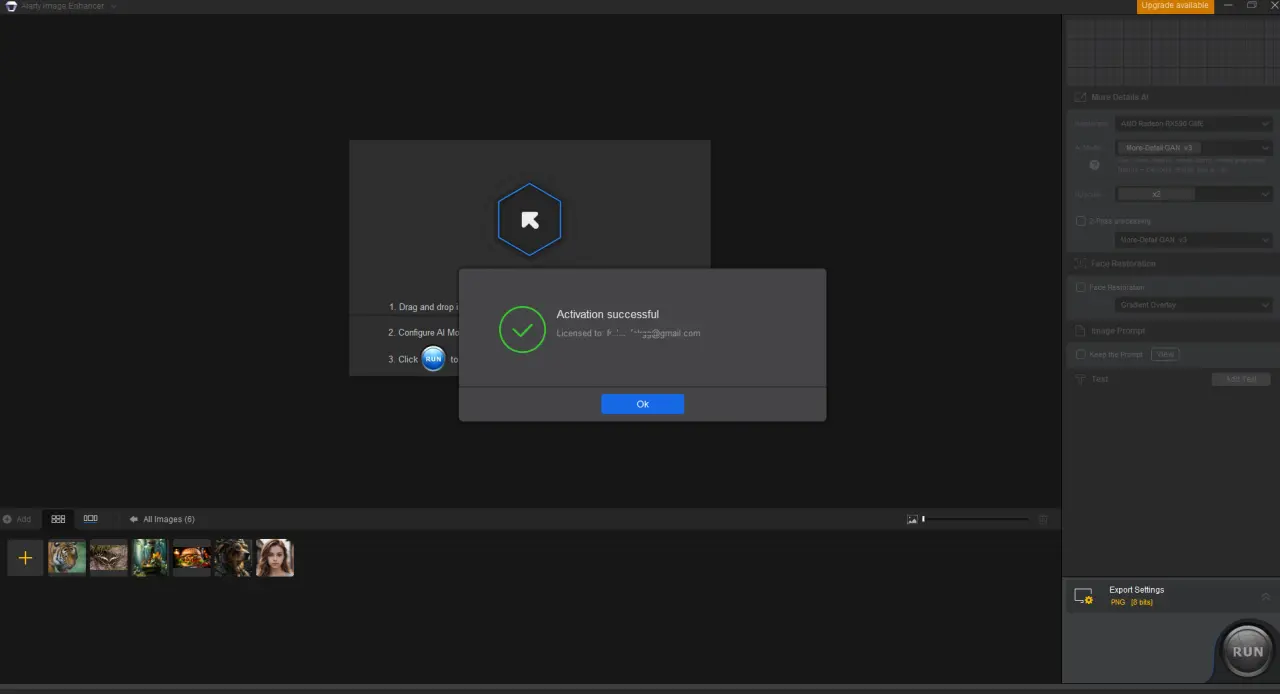Click the Image Prompt section icon
Viewport: 1280px width, 694px height.
(x=1080, y=331)
